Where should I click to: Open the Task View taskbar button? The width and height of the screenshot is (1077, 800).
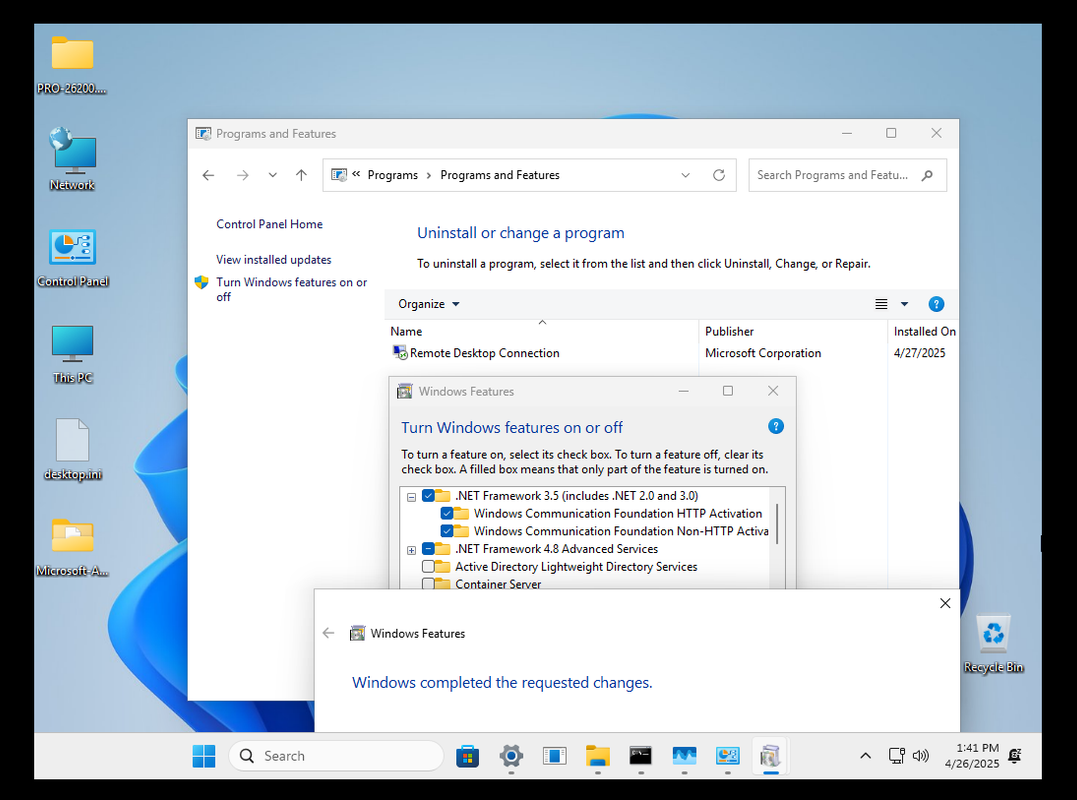[554, 756]
